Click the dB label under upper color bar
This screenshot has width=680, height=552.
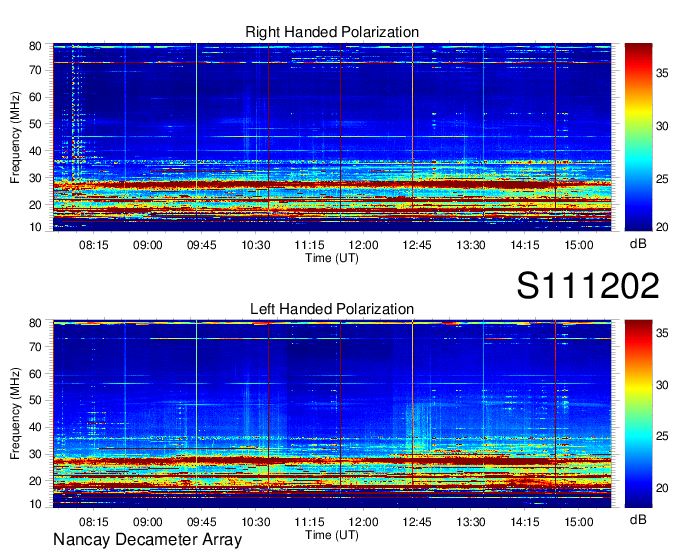[638, 244]
